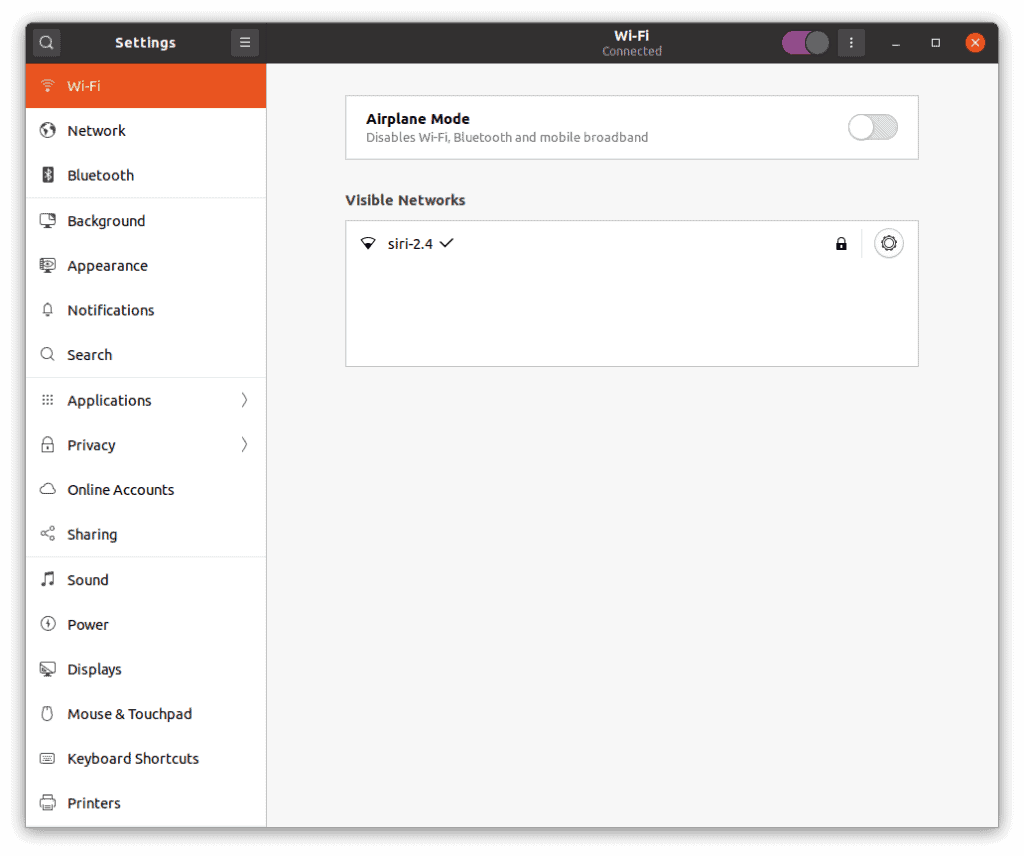
Task: Open Sharing settings panel
Action: click(x=146, y=534)
